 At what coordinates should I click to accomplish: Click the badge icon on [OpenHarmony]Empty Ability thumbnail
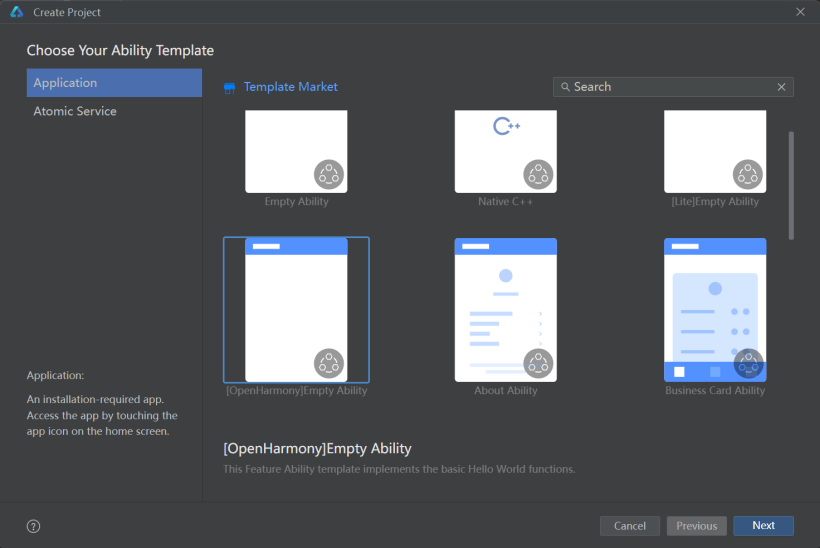pyautogui.click(x=329, y=363)
